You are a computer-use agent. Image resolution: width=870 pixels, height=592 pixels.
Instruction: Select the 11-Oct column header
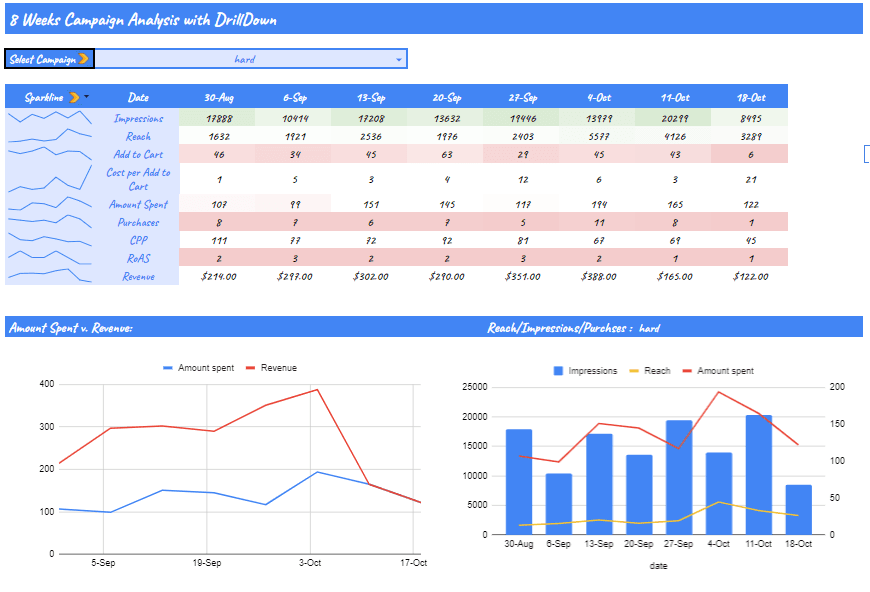[x=675, y=98]
